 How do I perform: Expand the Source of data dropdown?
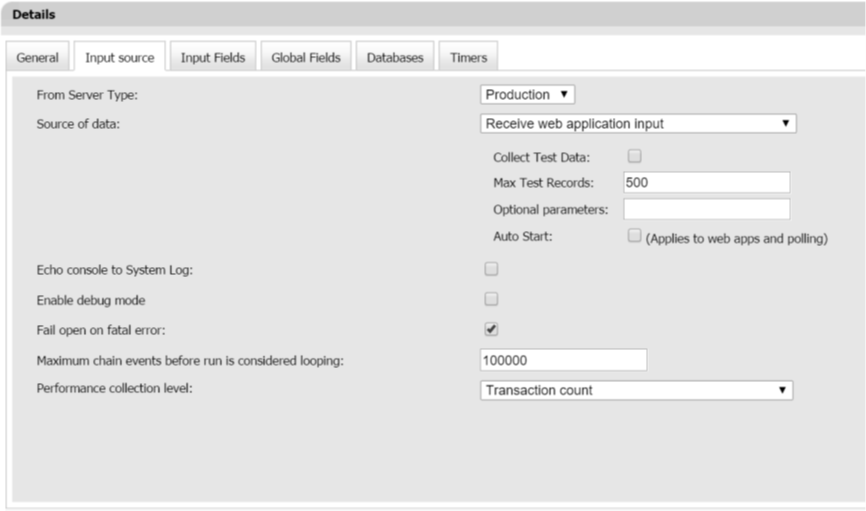coord(637,124)
